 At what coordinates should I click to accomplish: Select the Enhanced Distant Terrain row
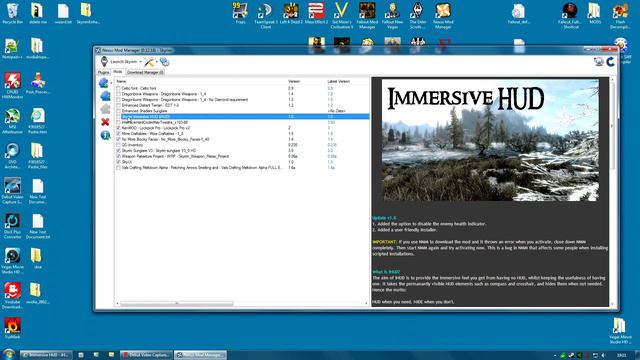(x=242, y=105)
